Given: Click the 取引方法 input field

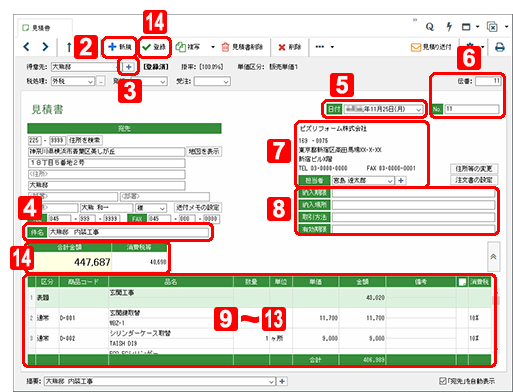Looking at the screenshot, I should [413, 217].
